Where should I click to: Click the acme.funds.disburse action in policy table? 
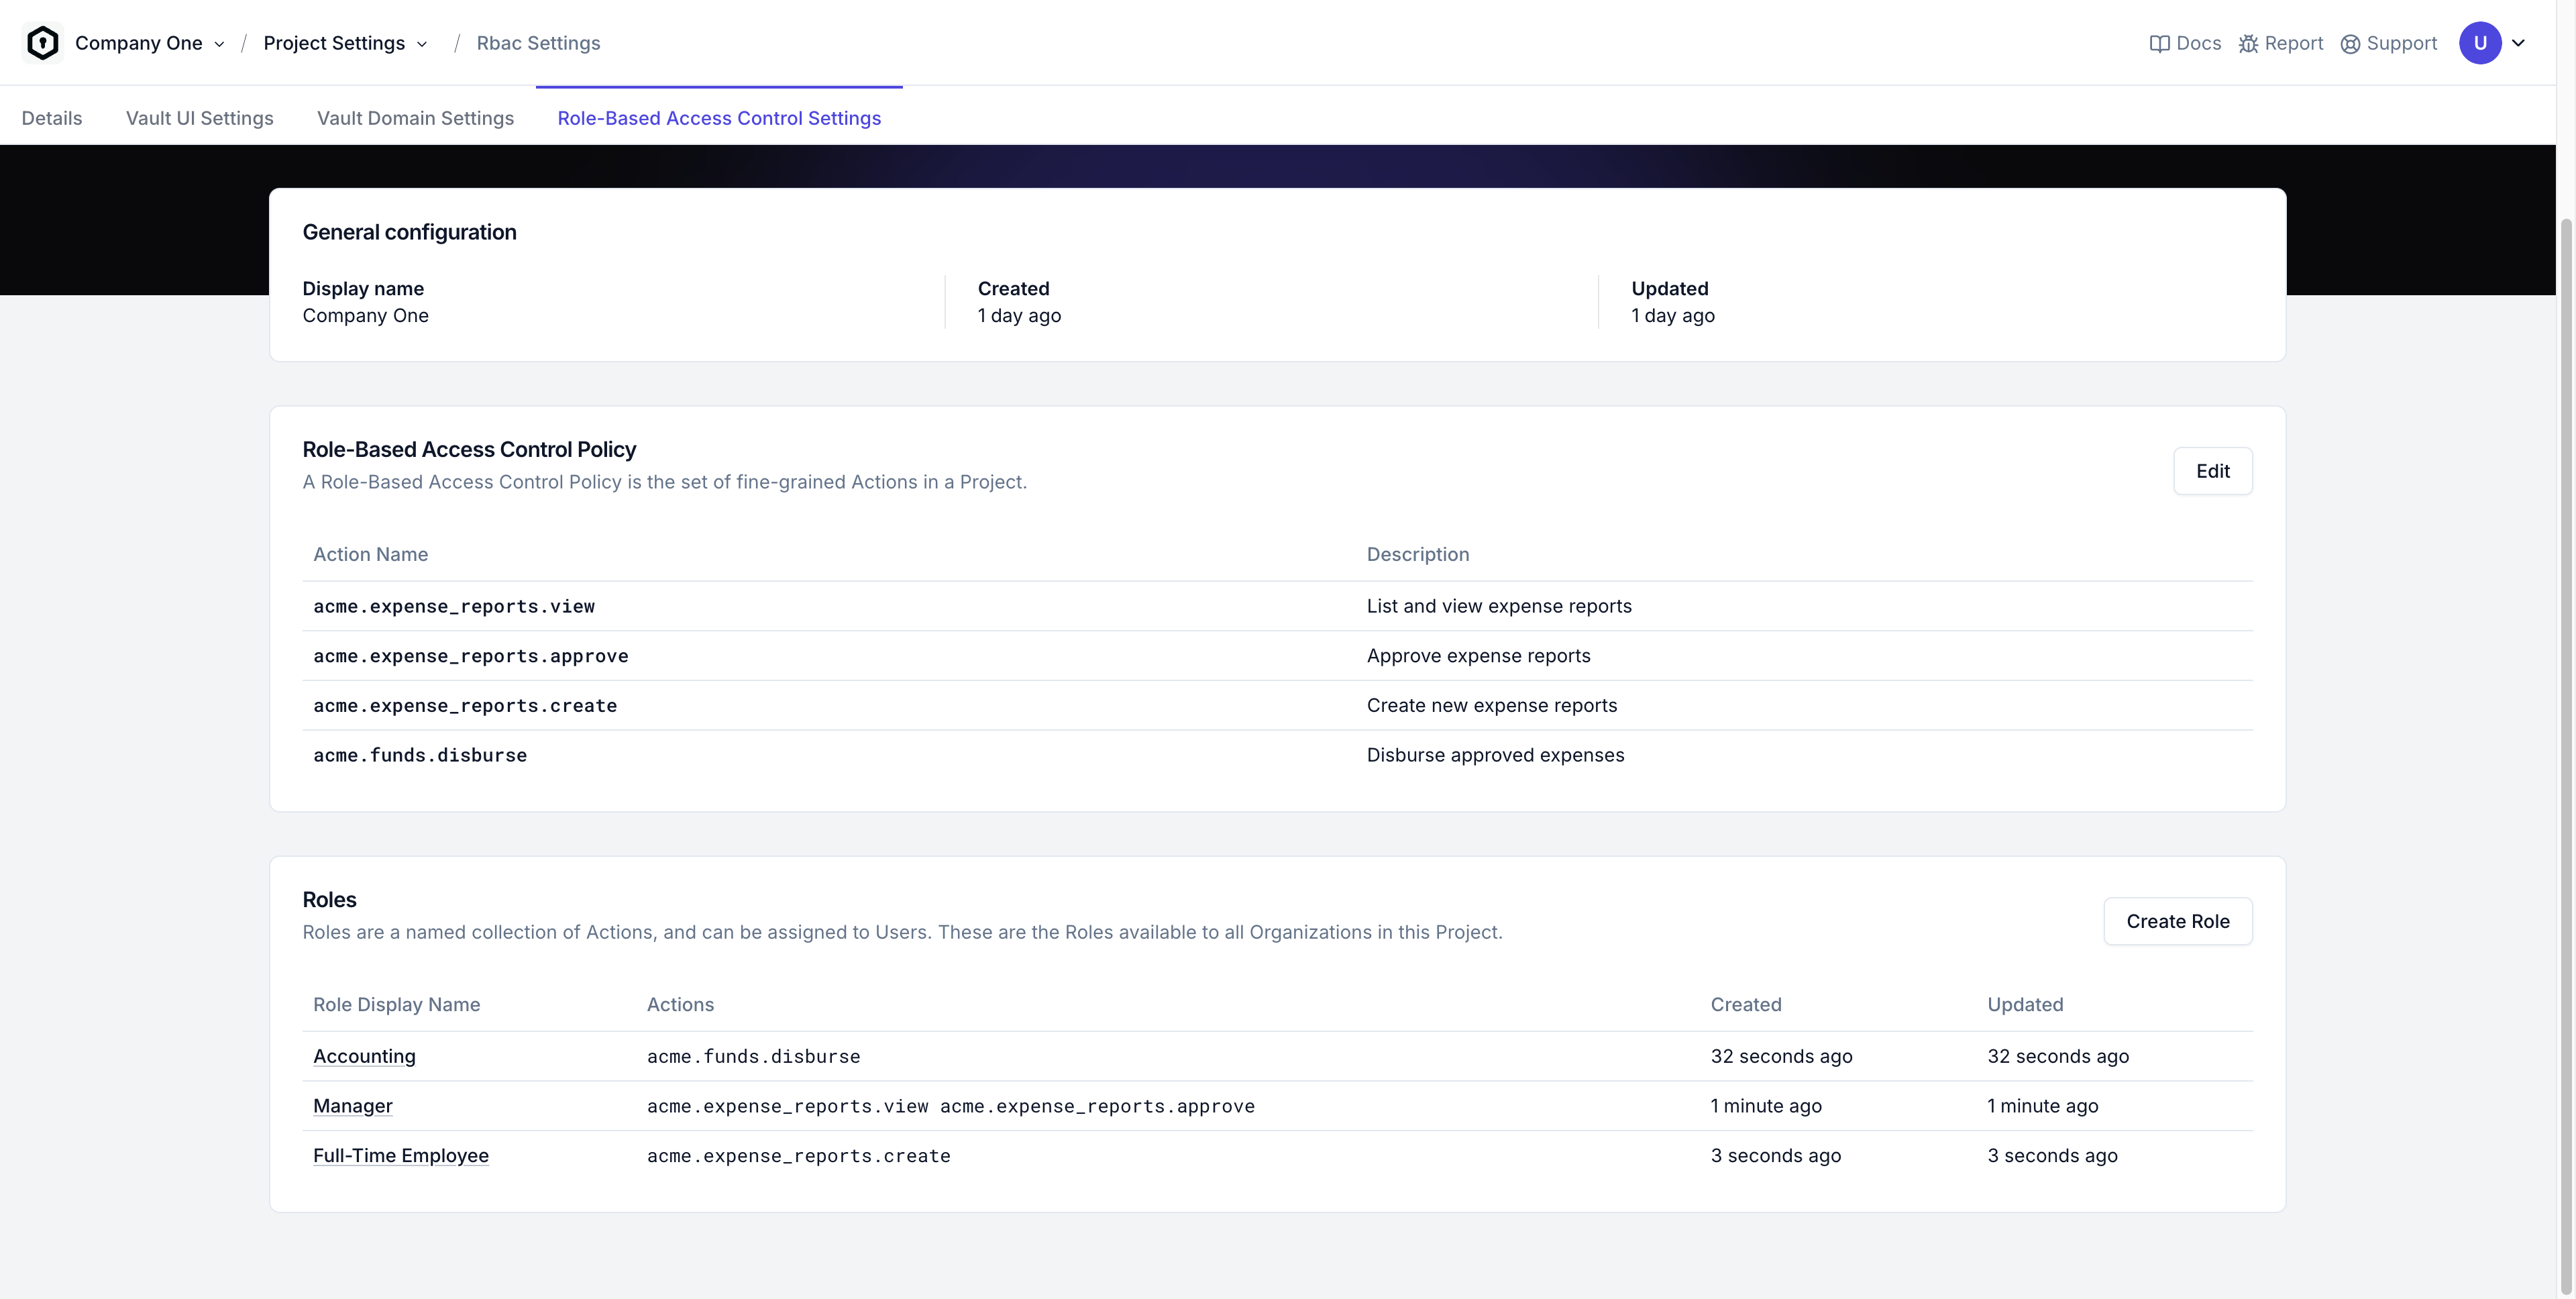point(420,755)
